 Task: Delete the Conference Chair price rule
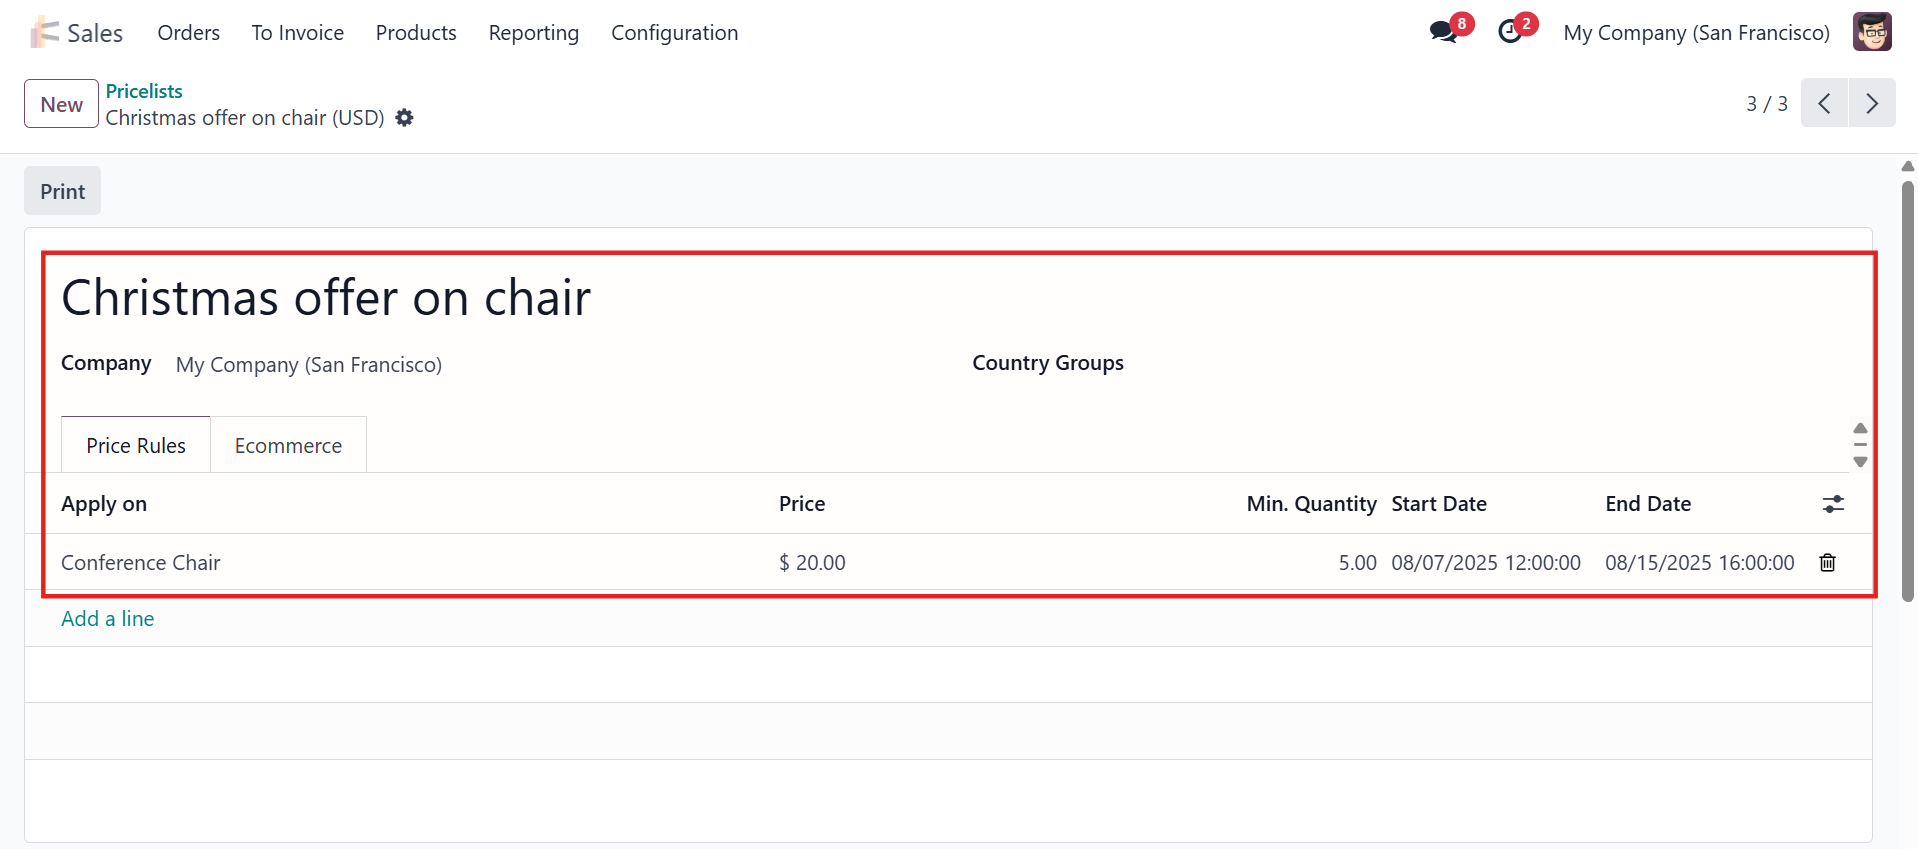click(x=1828, y=562)
